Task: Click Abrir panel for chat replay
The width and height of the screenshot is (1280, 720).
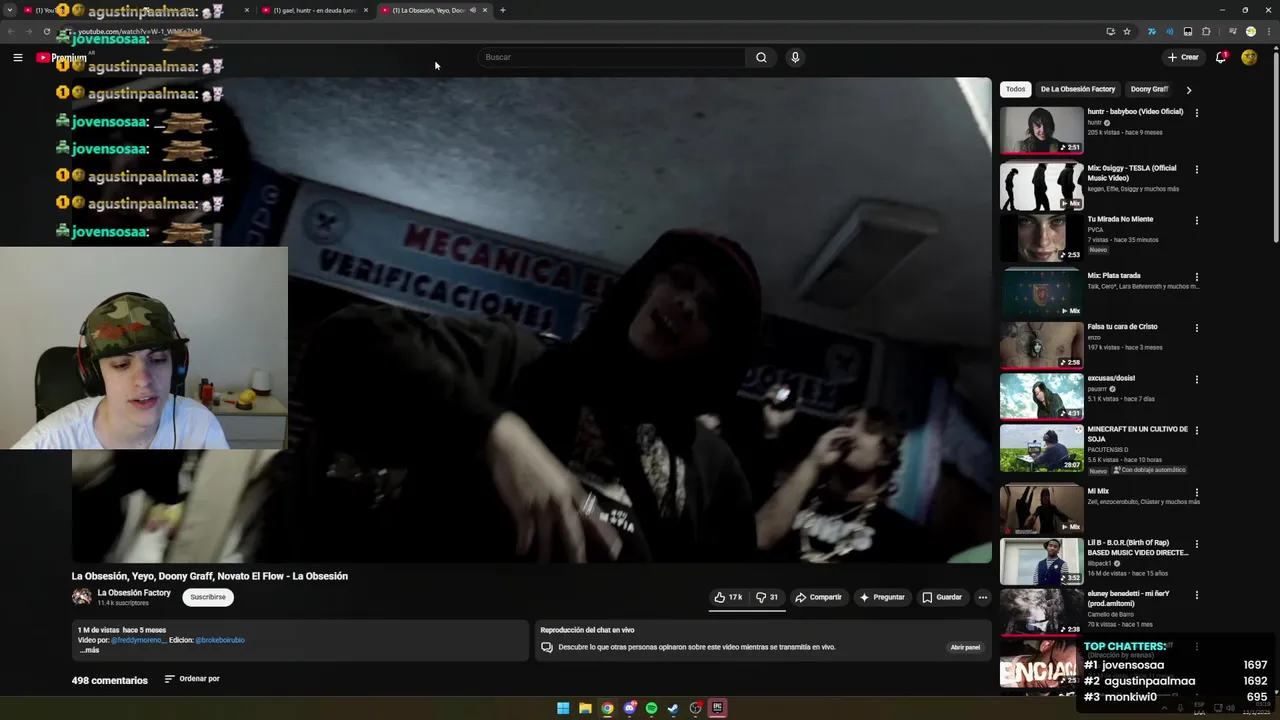Action: [x=965, y=647]
